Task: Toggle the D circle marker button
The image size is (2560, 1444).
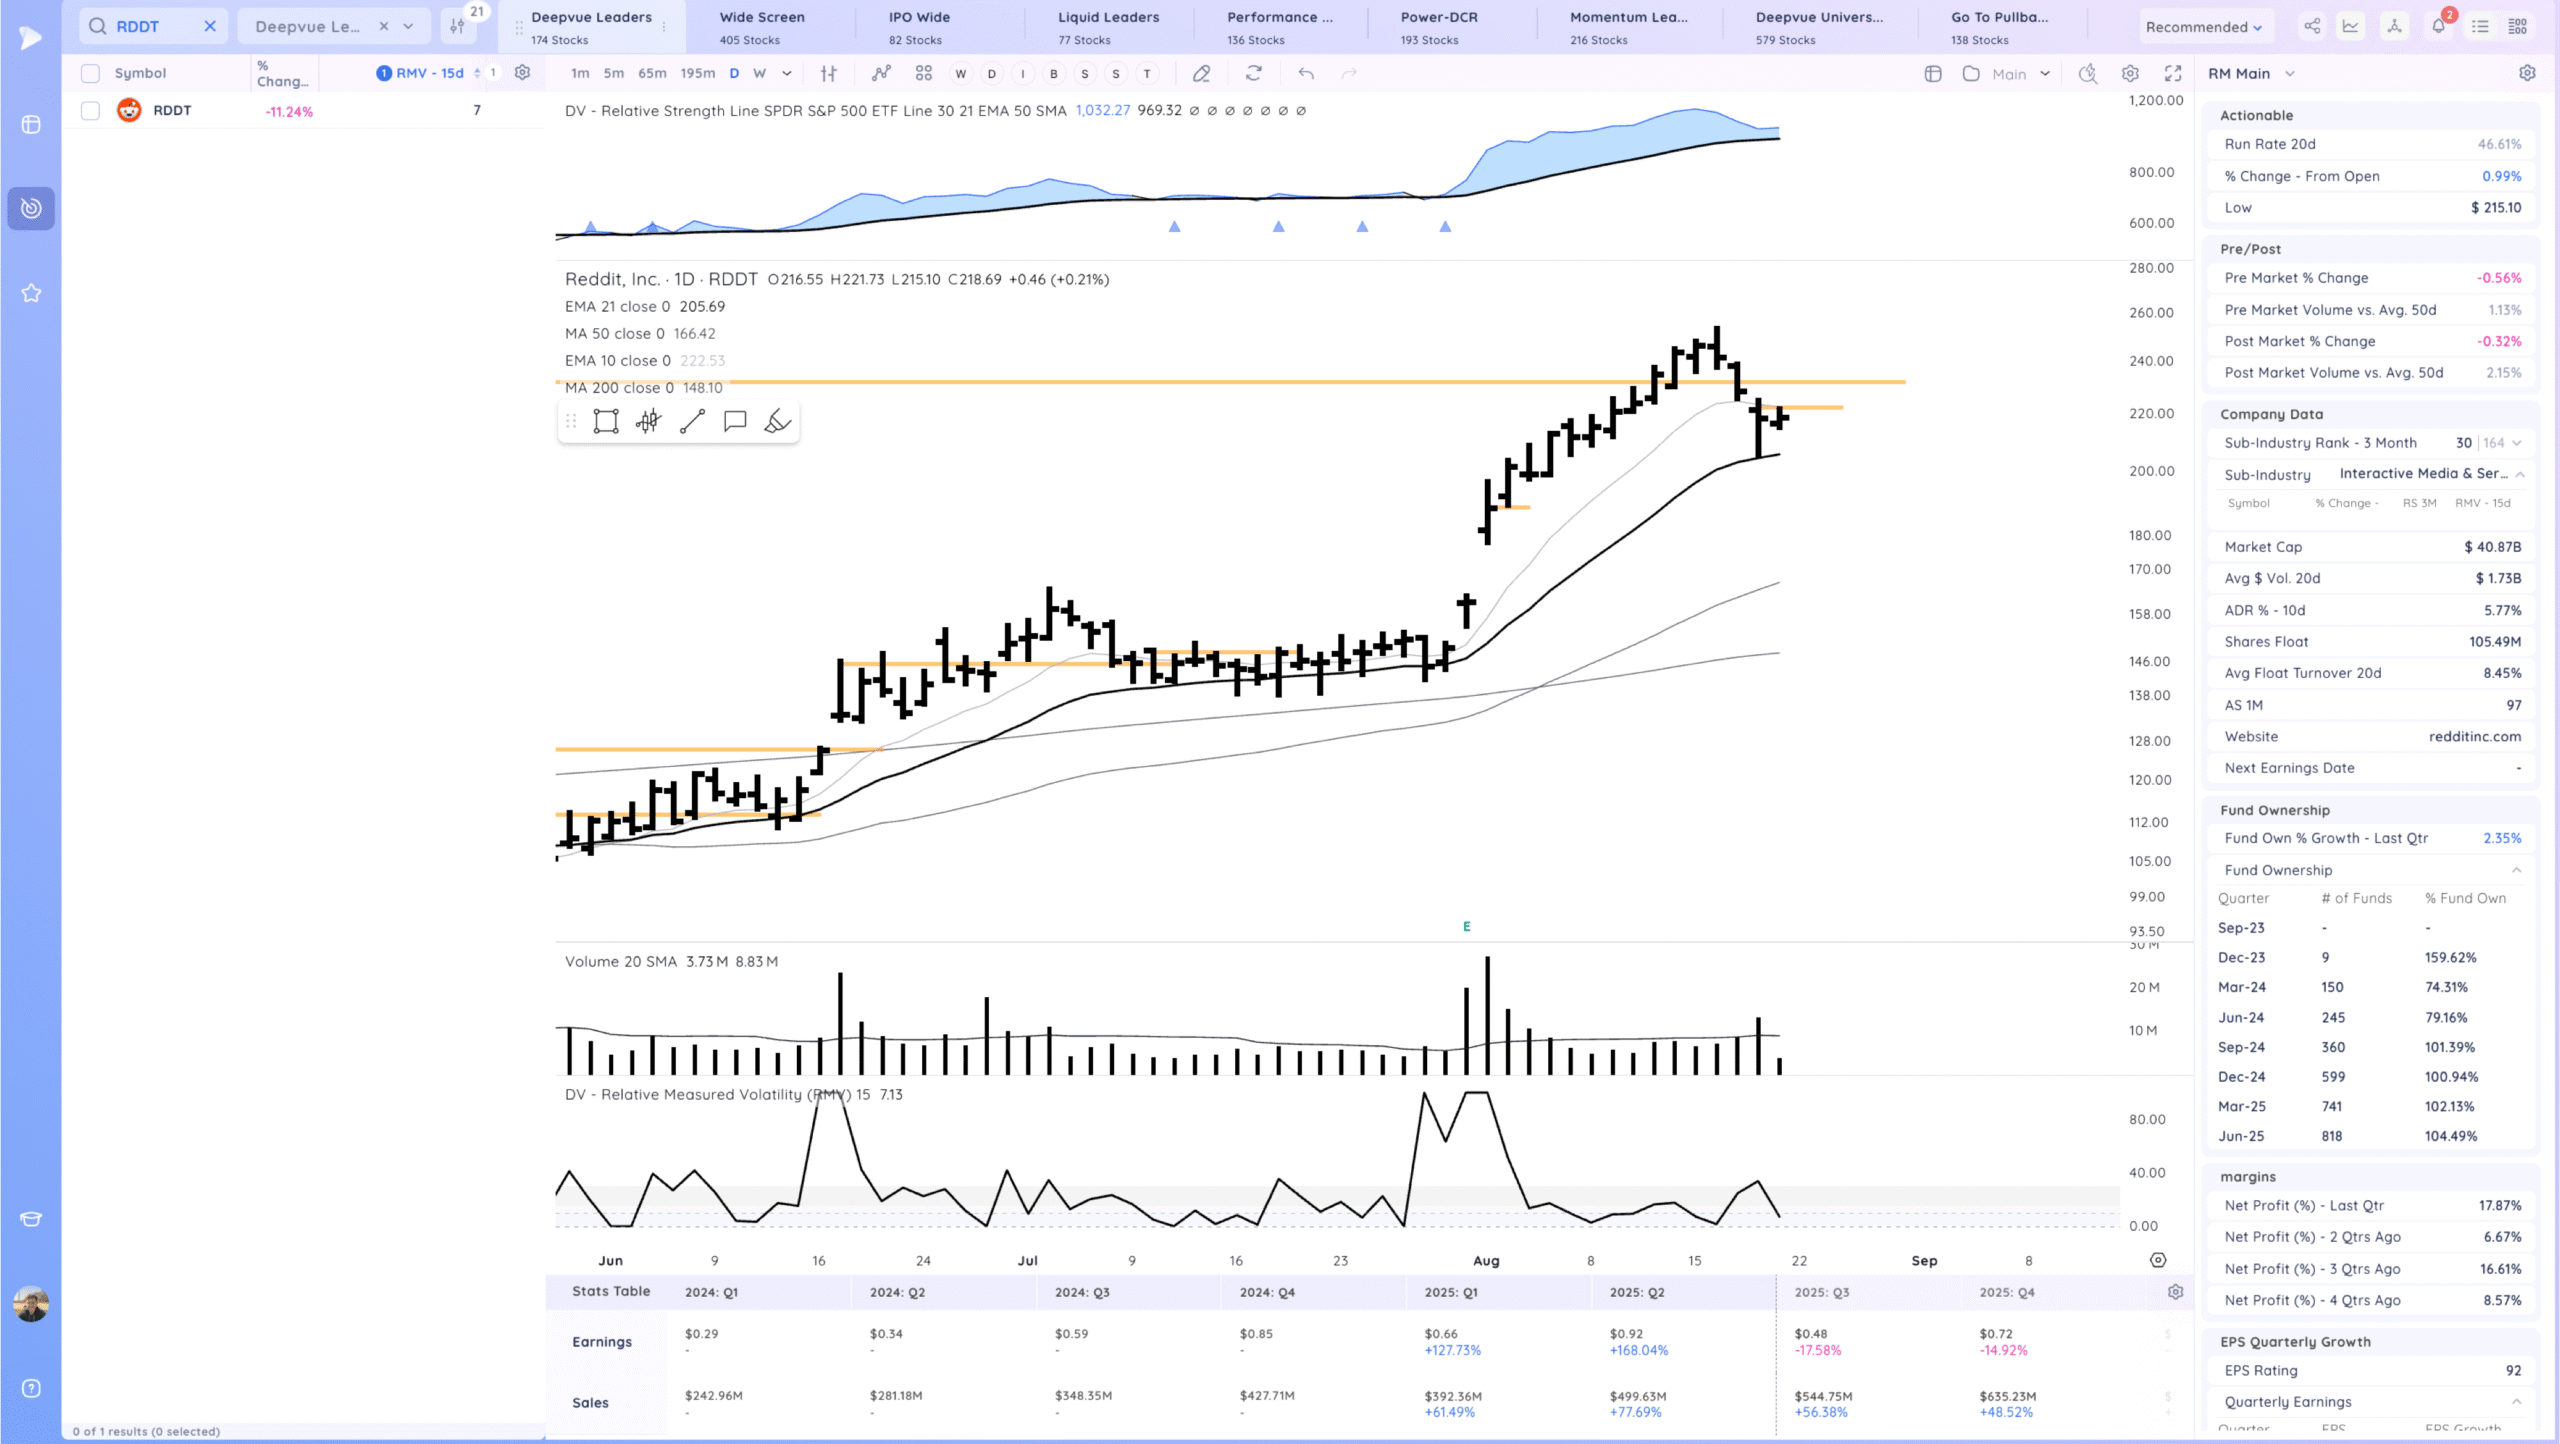Action: tap(992, 73)
